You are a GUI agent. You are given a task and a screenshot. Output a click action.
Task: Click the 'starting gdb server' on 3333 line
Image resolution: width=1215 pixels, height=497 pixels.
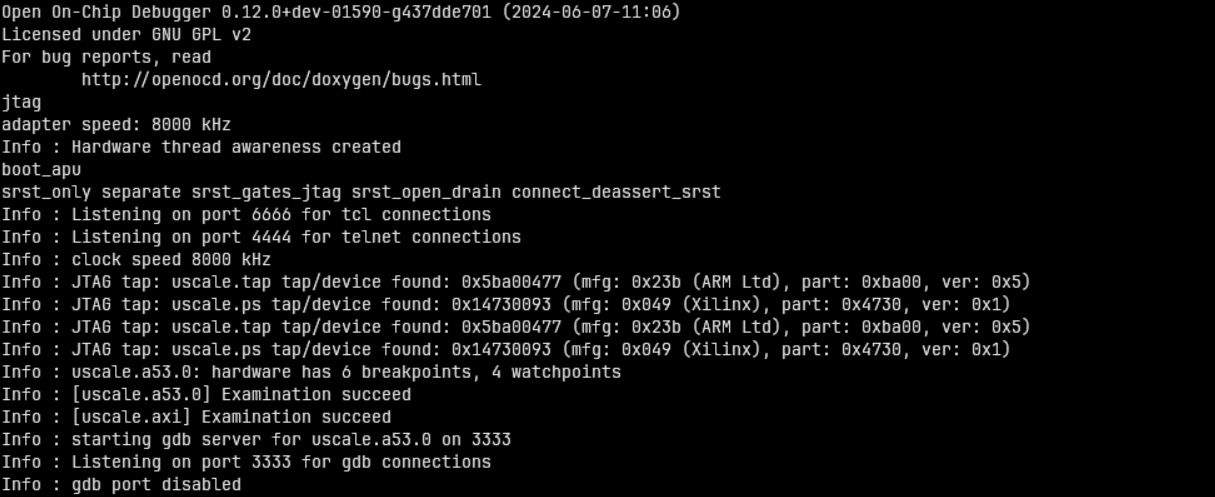coord(256,440)
